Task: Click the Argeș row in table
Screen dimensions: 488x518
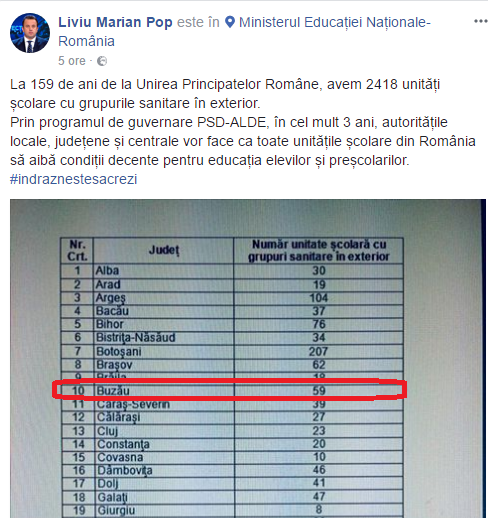Action: 232,298
